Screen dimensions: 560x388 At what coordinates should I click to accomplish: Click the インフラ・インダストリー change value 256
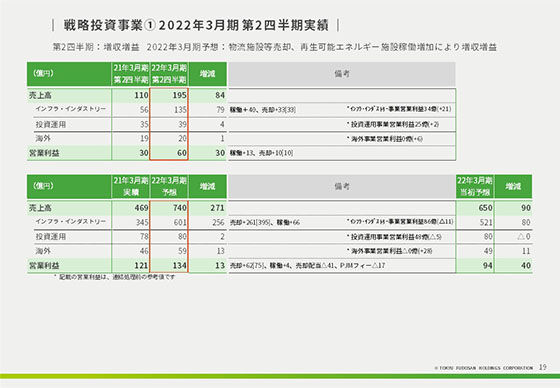(218, 222)
